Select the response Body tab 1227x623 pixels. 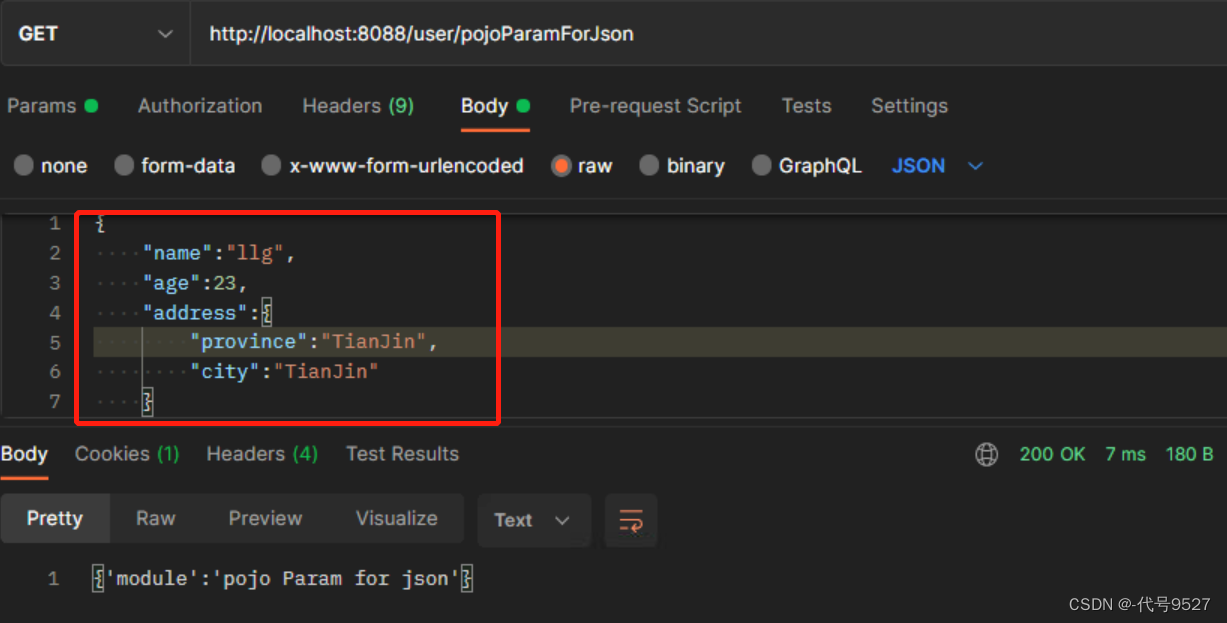coord(24,454)
